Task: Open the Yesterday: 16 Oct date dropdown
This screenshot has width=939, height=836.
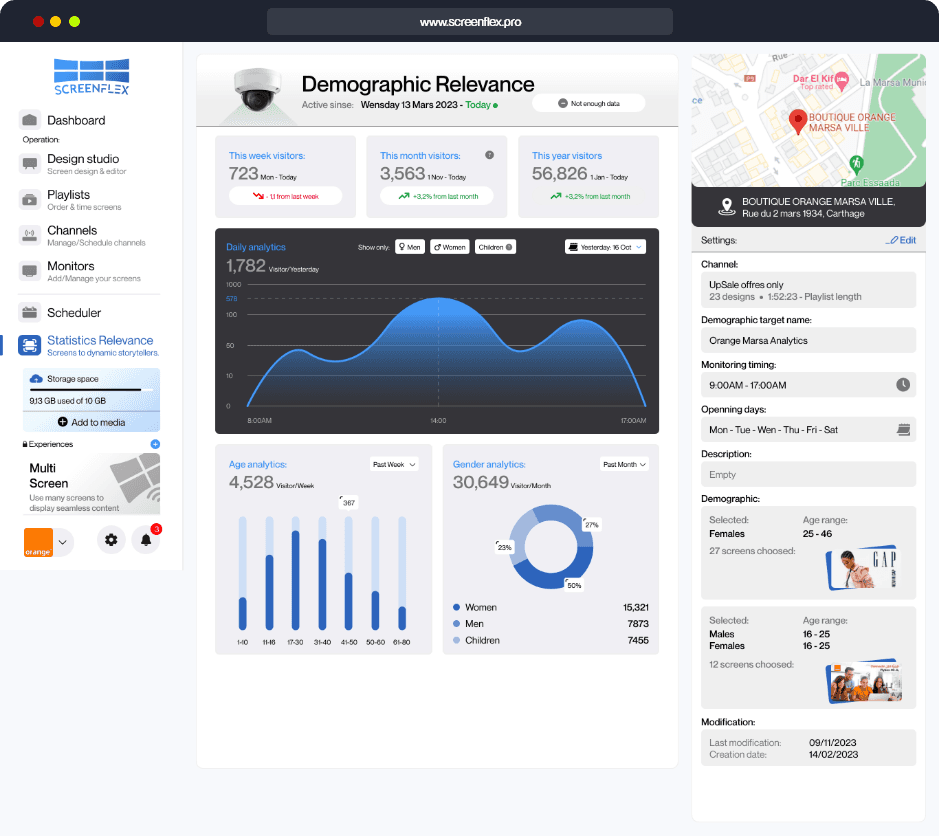Action: pyautogui.click(x=603, y=246)
